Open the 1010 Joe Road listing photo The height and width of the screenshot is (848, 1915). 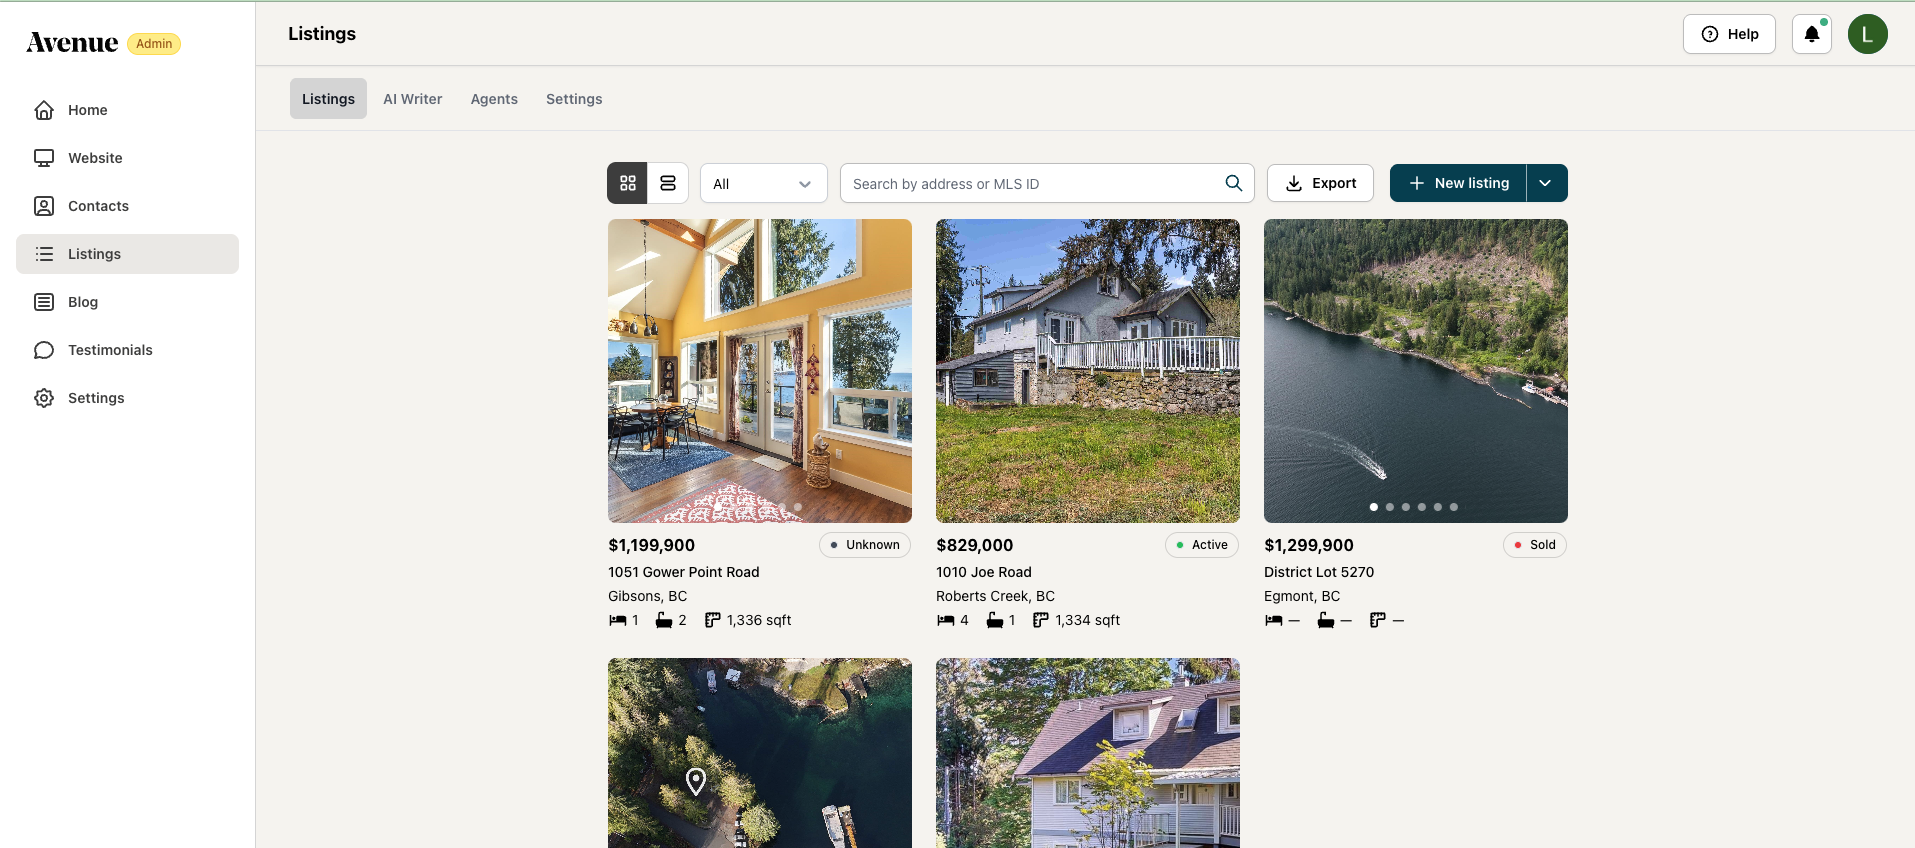tap(1088, 371)
